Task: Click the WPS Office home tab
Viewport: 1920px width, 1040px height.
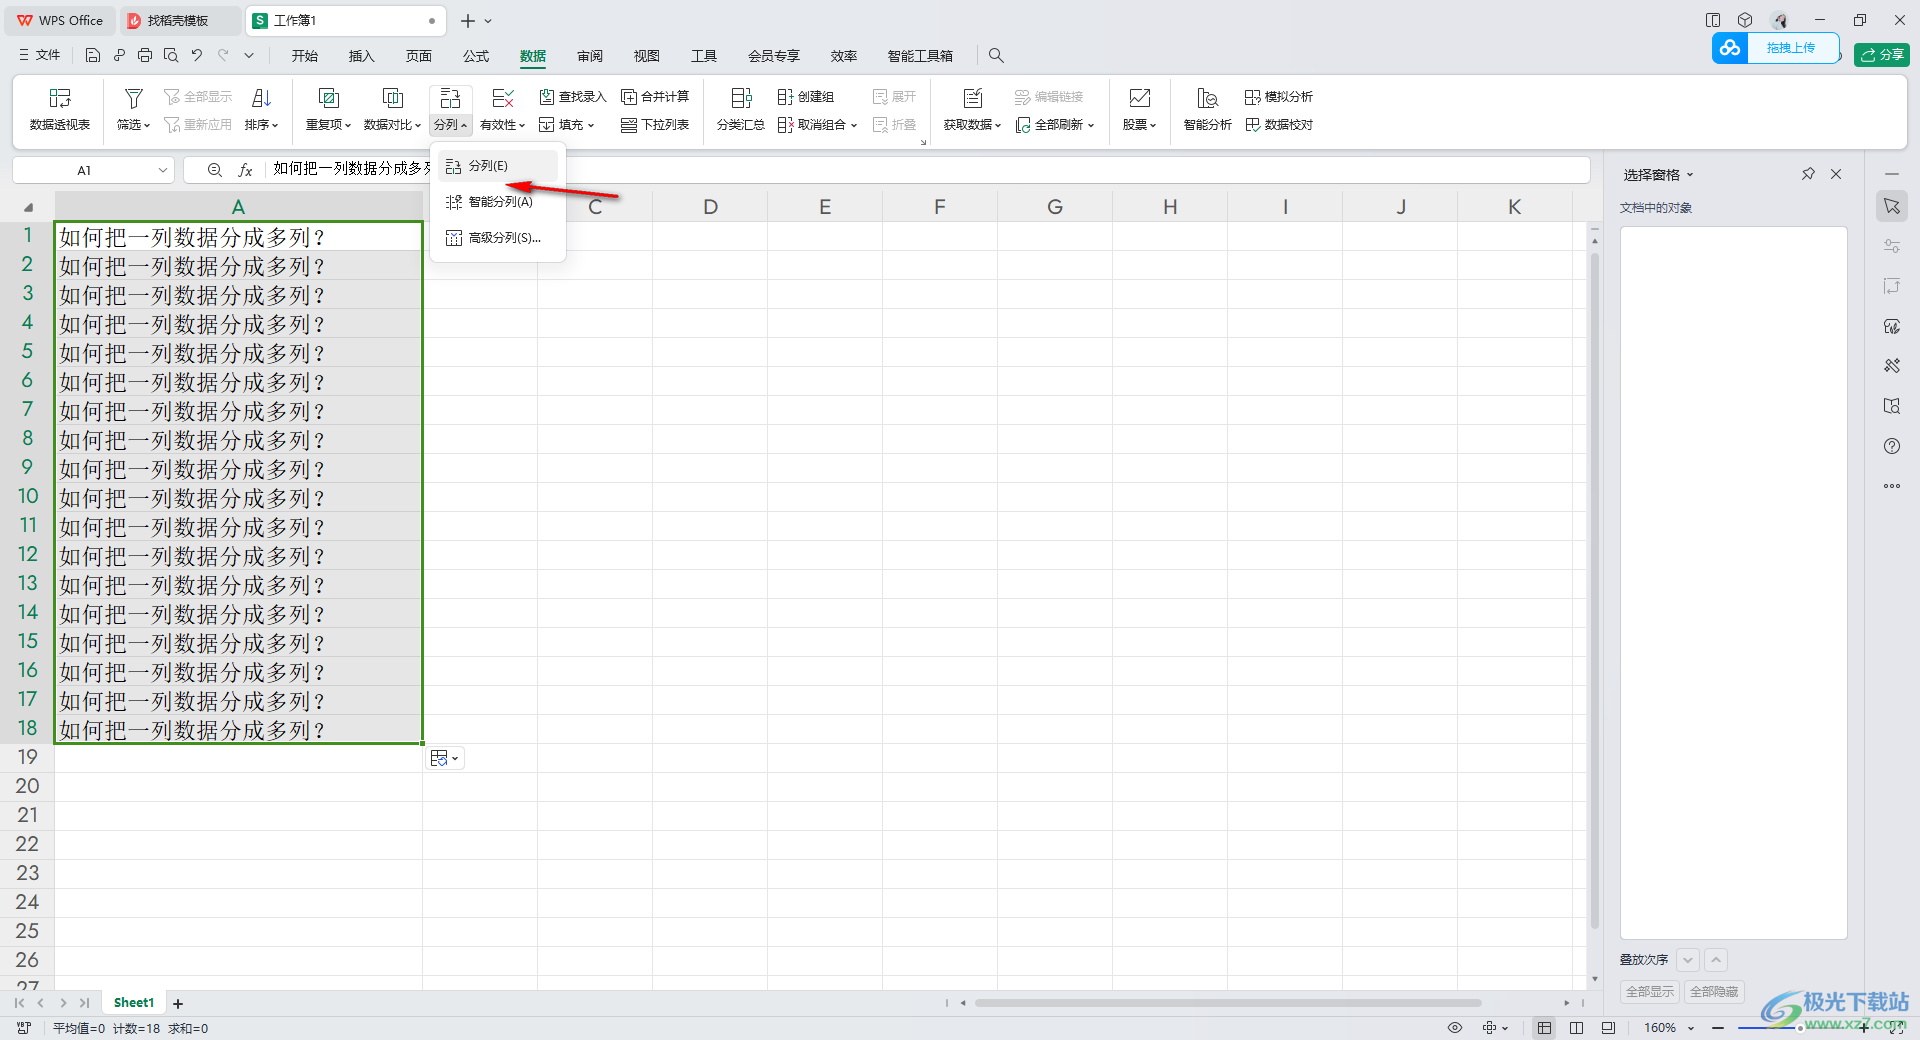Action: pos(60,21)
